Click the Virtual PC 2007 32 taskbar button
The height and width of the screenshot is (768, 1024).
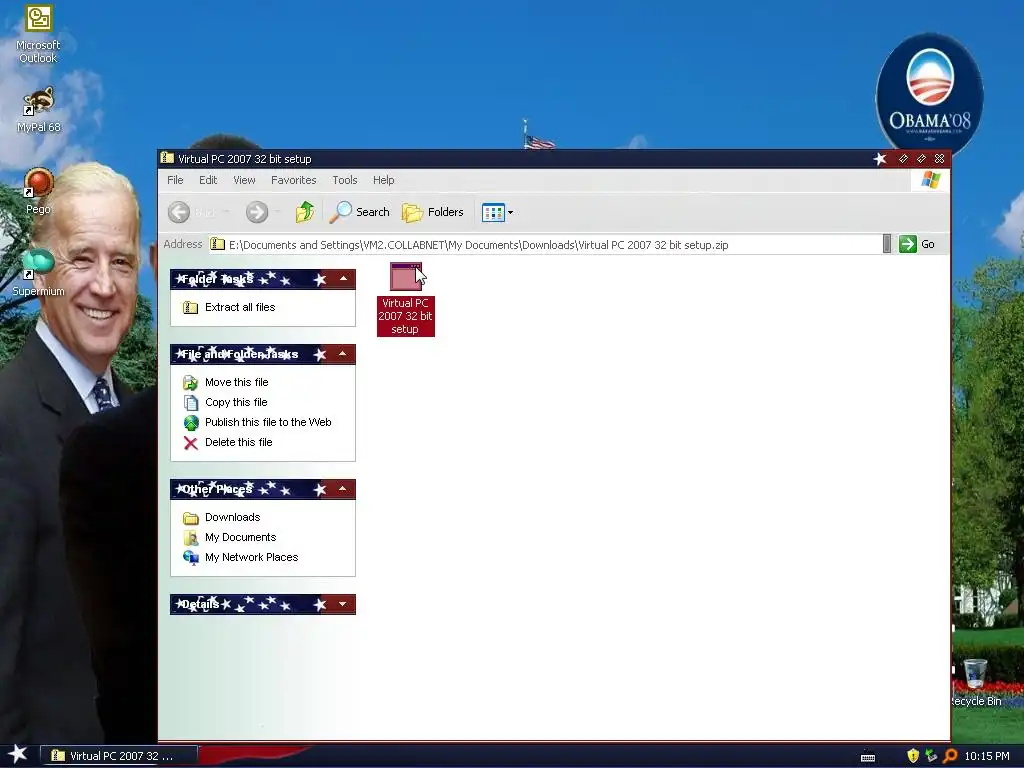(119, 756)
